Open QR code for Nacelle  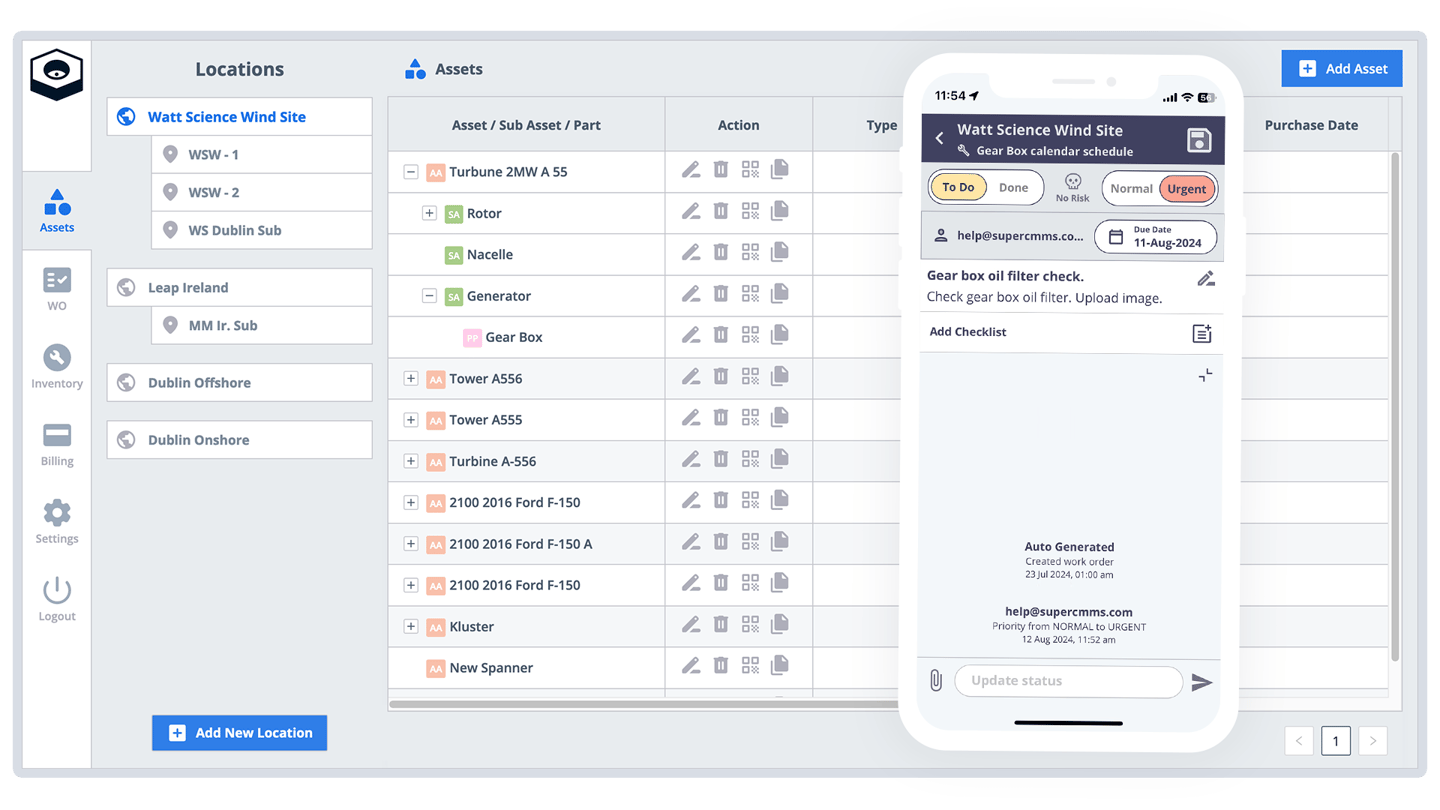(x=750, y=254)
